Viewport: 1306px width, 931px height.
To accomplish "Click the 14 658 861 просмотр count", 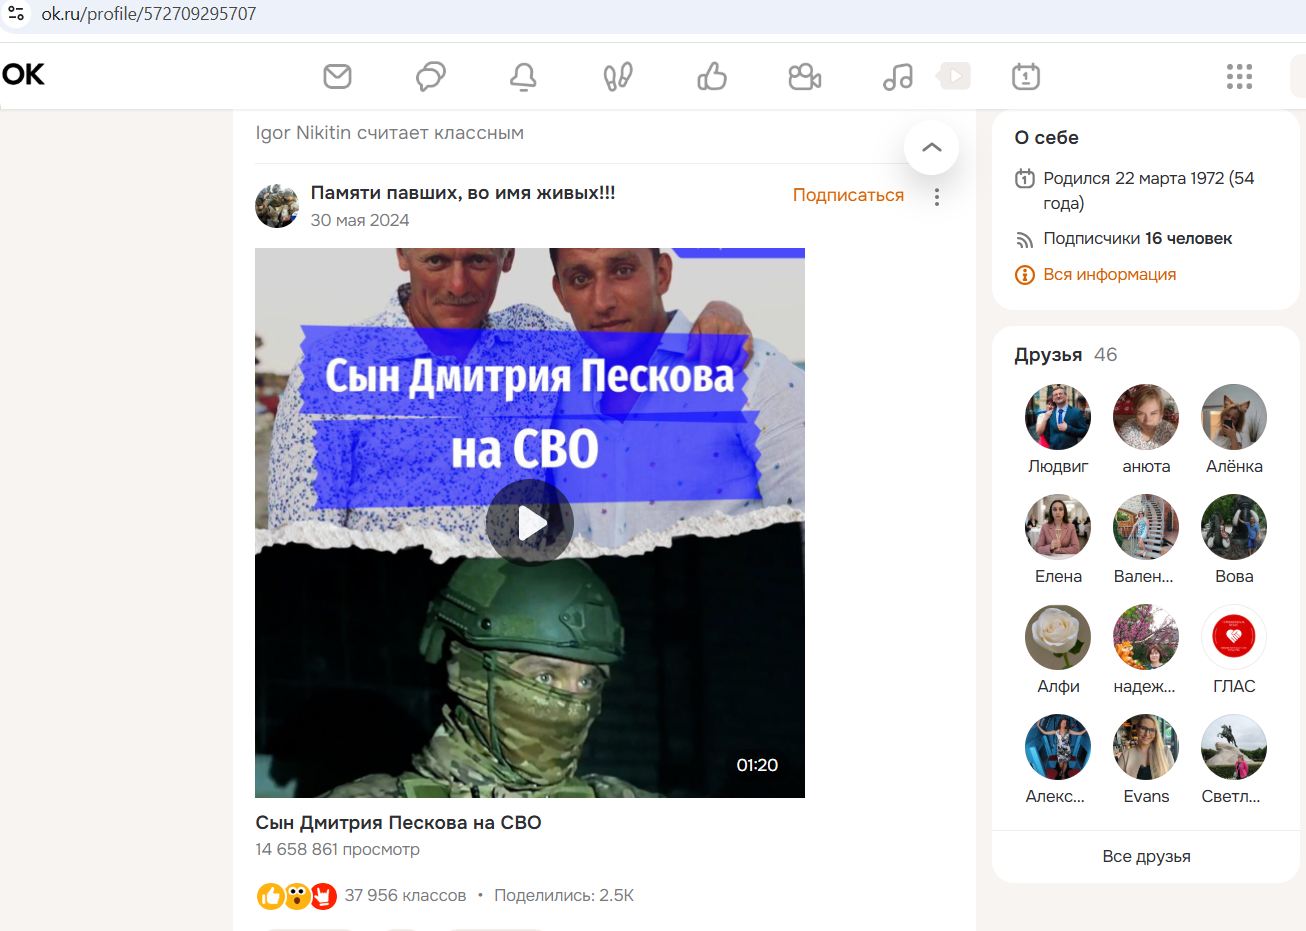I will (x=337, y=849).
